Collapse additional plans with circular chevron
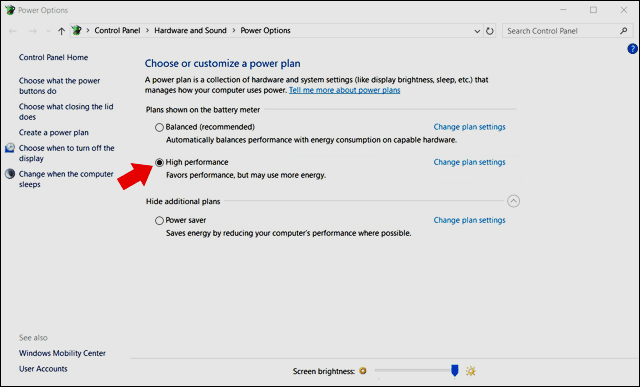This screenshot has width=640, height=387. (x=513, y=201)
